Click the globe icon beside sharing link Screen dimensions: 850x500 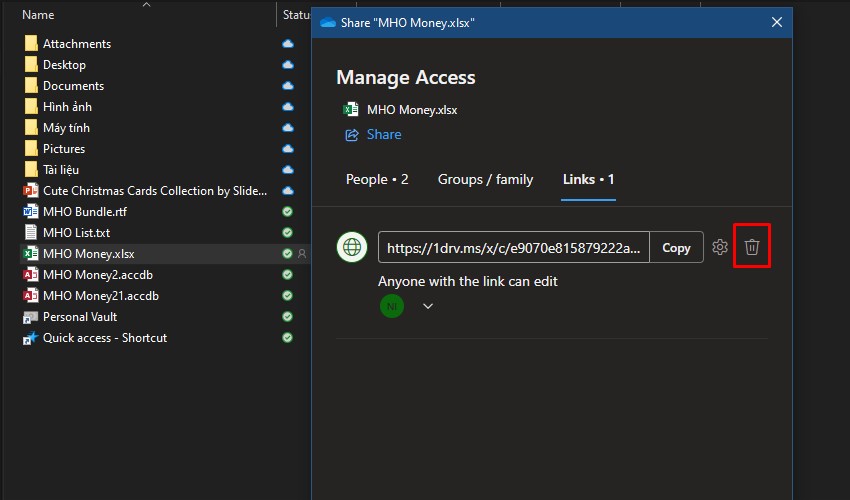click(x=352, y=247)
